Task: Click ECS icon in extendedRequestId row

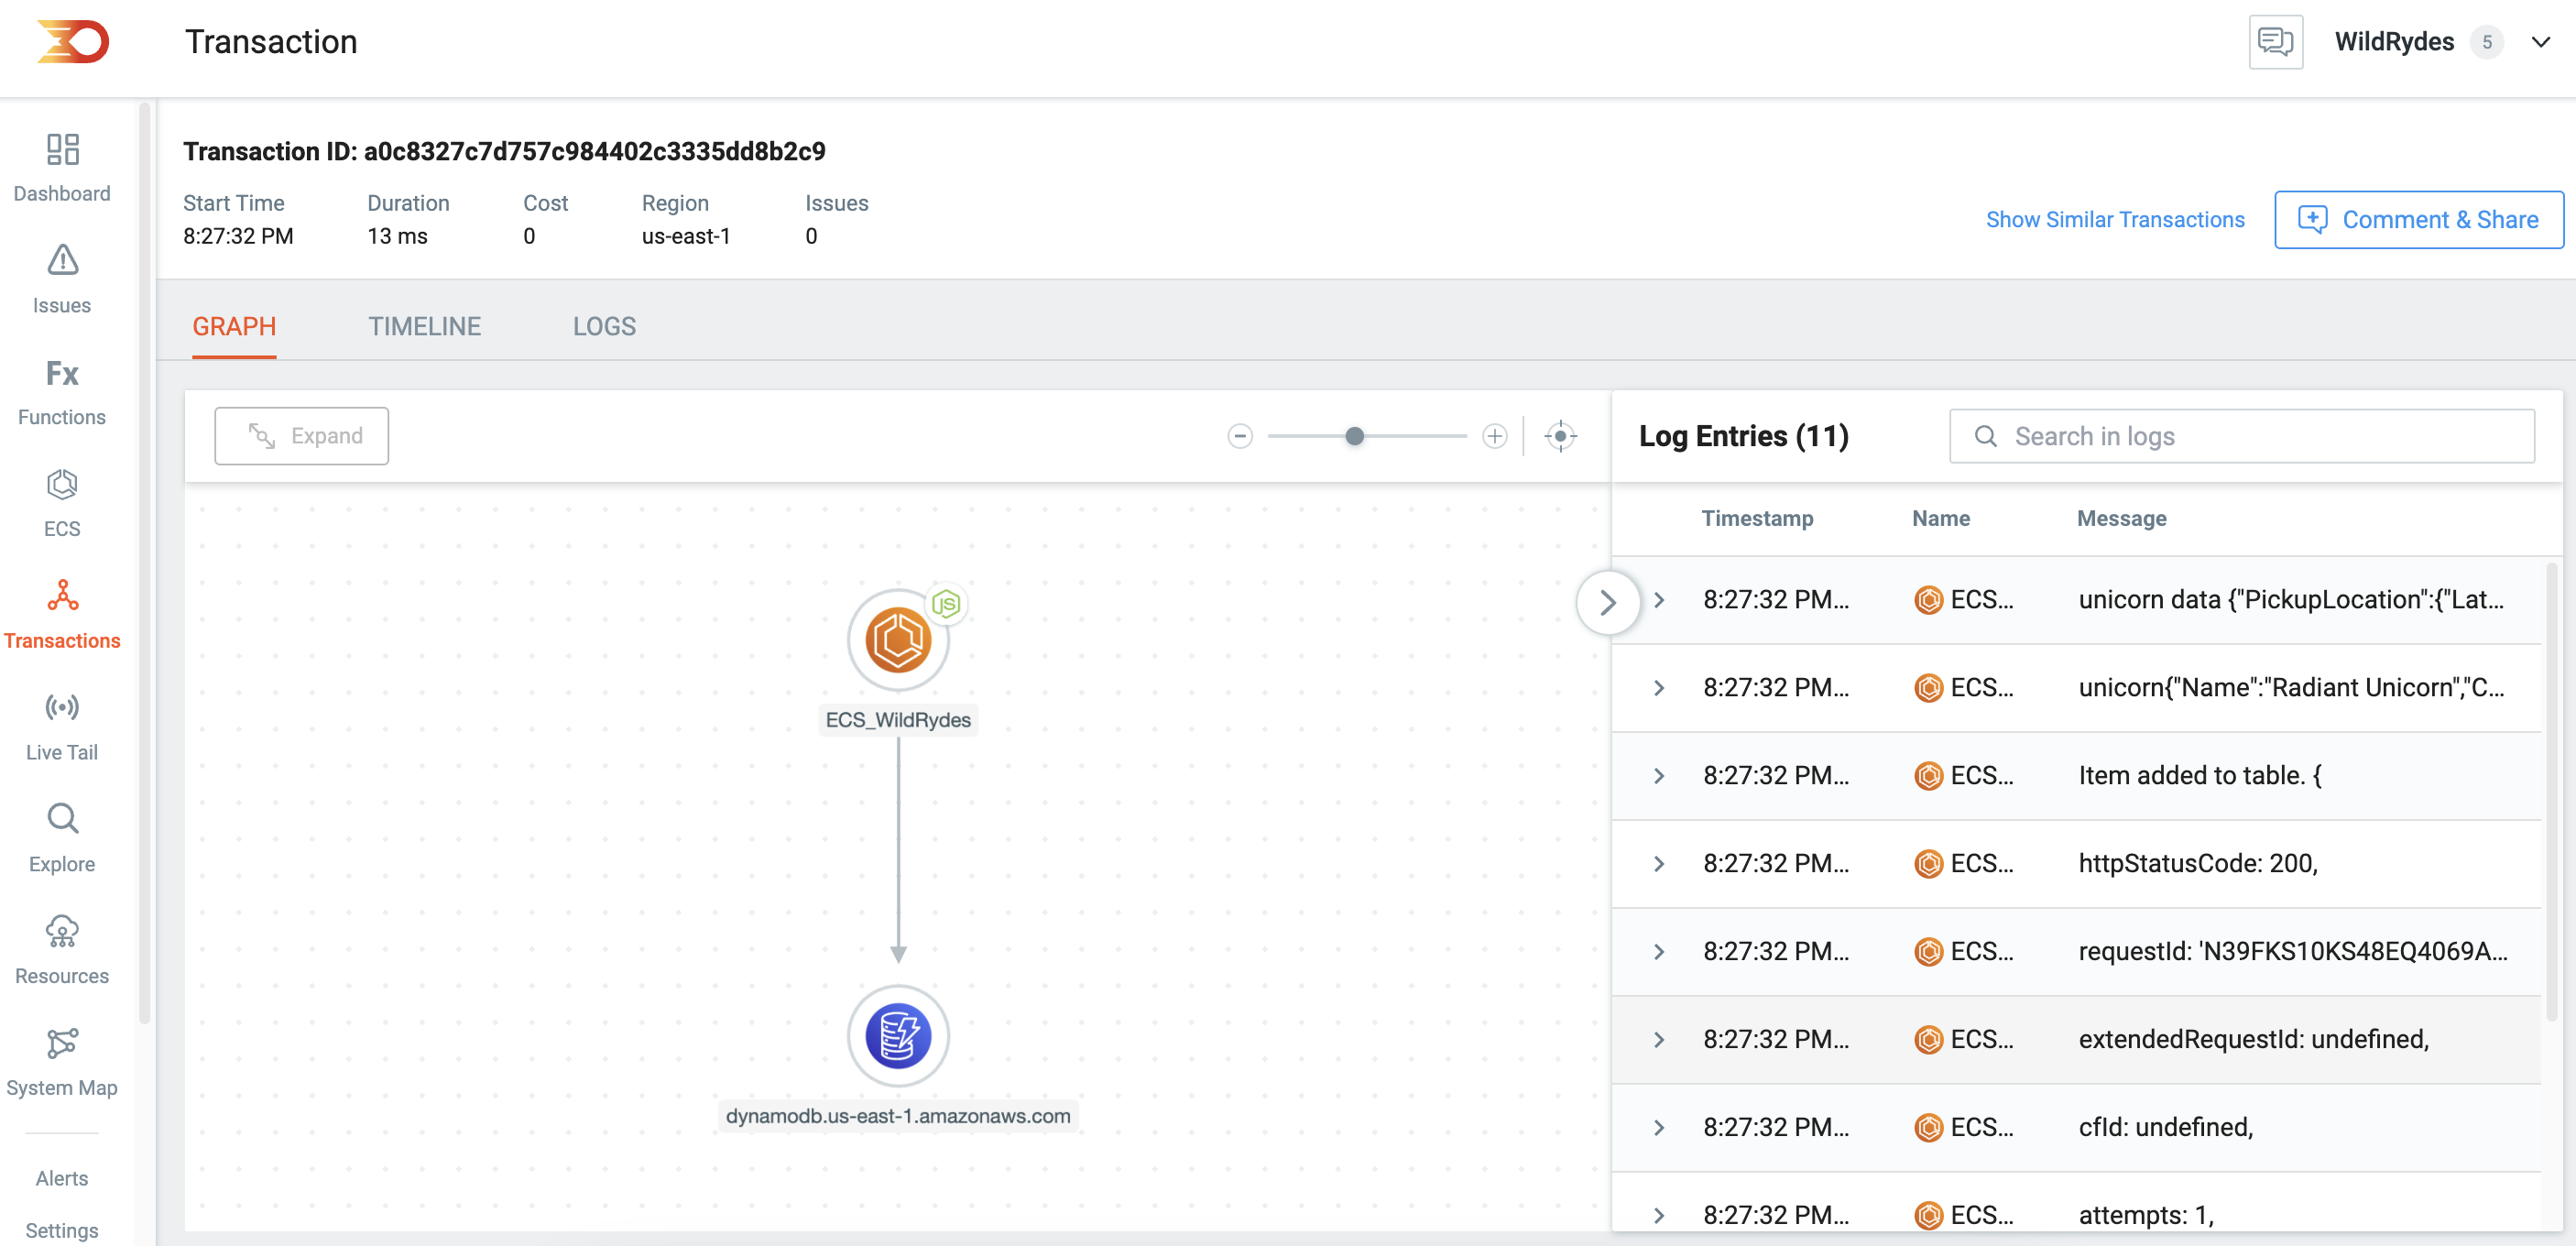Action: [x=1928, y=1040]
